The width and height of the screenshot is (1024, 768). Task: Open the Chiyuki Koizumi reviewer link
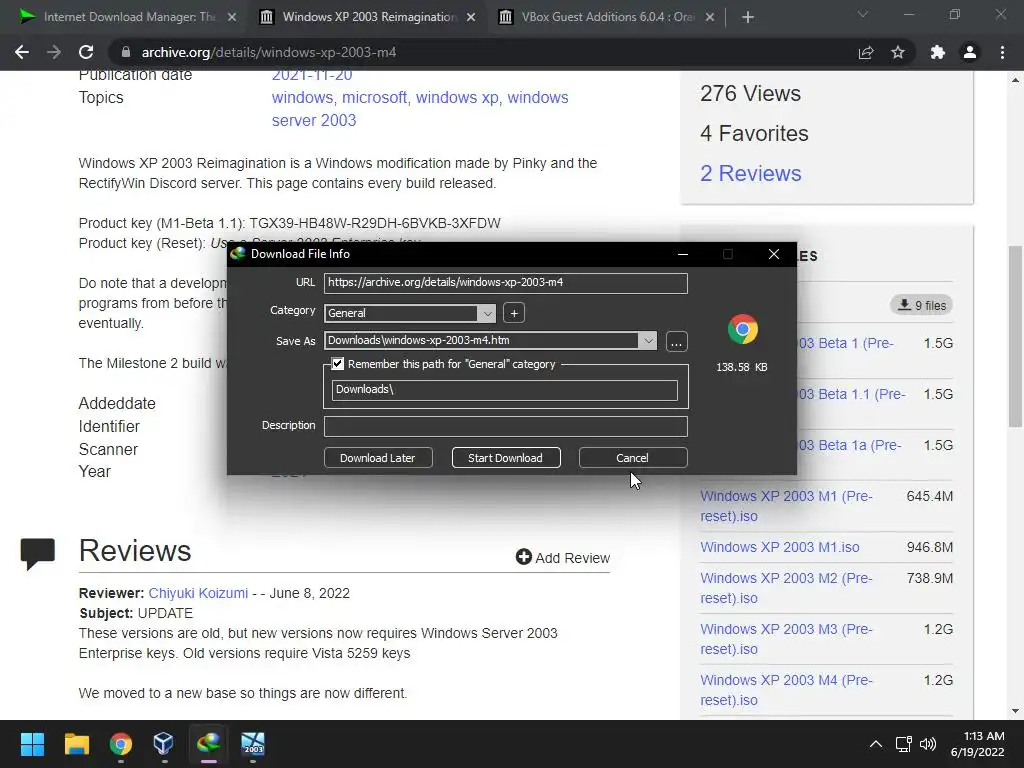pyautogui.click(x=198, y=593)
